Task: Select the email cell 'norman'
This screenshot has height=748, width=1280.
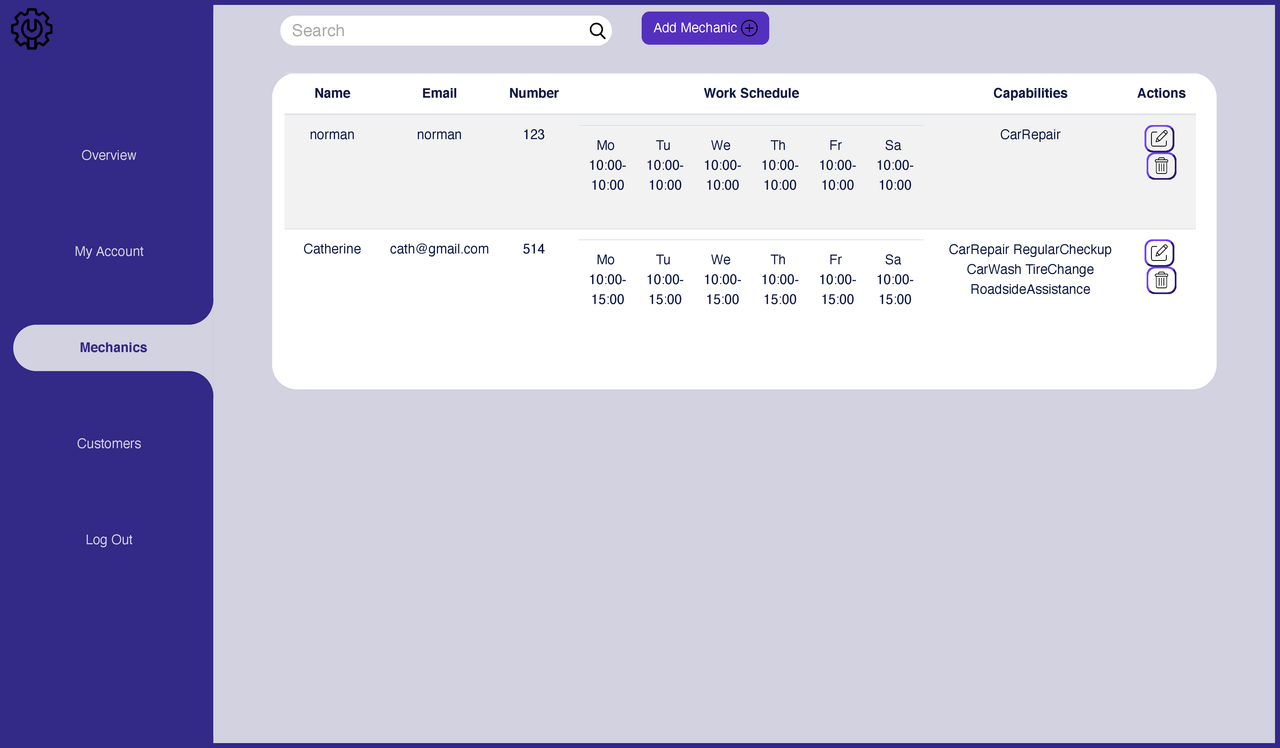Action: (x=439, y=134)
